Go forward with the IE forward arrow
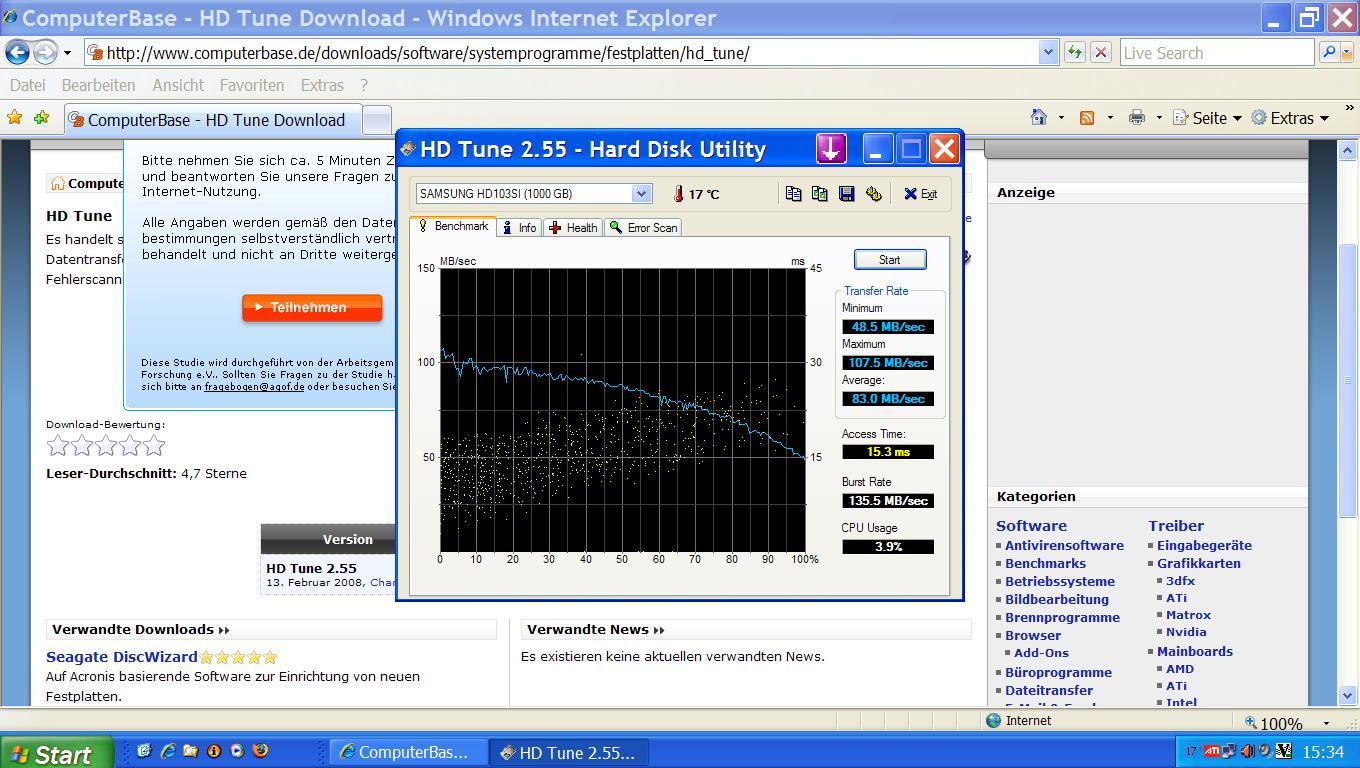This screenshot has width=1360, height=768. point(45,52)
